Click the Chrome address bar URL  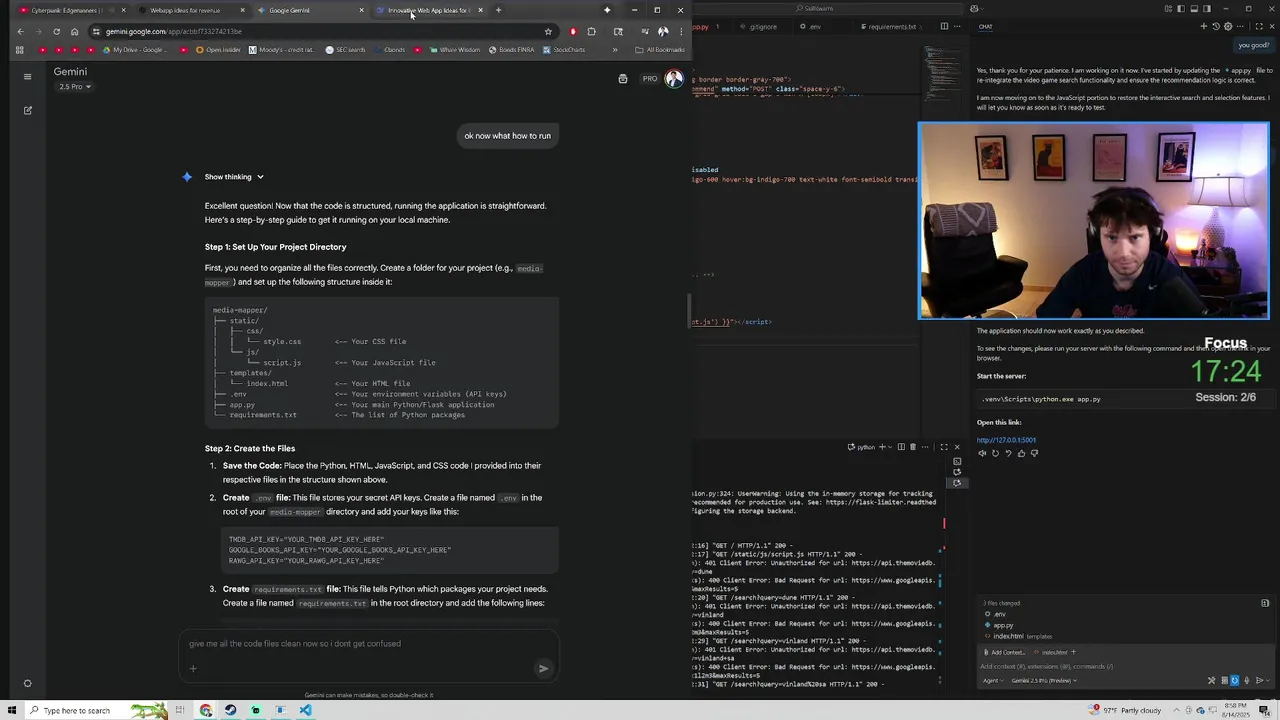pyautogui.click(x=174, y=31)
